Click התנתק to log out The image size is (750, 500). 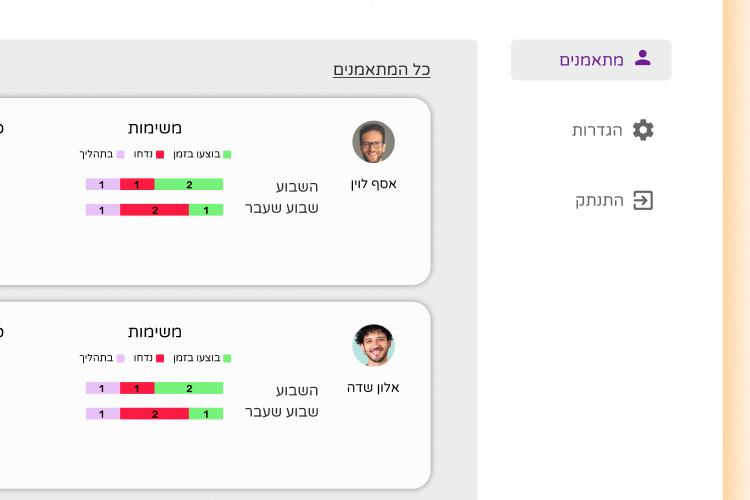[x=599, y=200]
